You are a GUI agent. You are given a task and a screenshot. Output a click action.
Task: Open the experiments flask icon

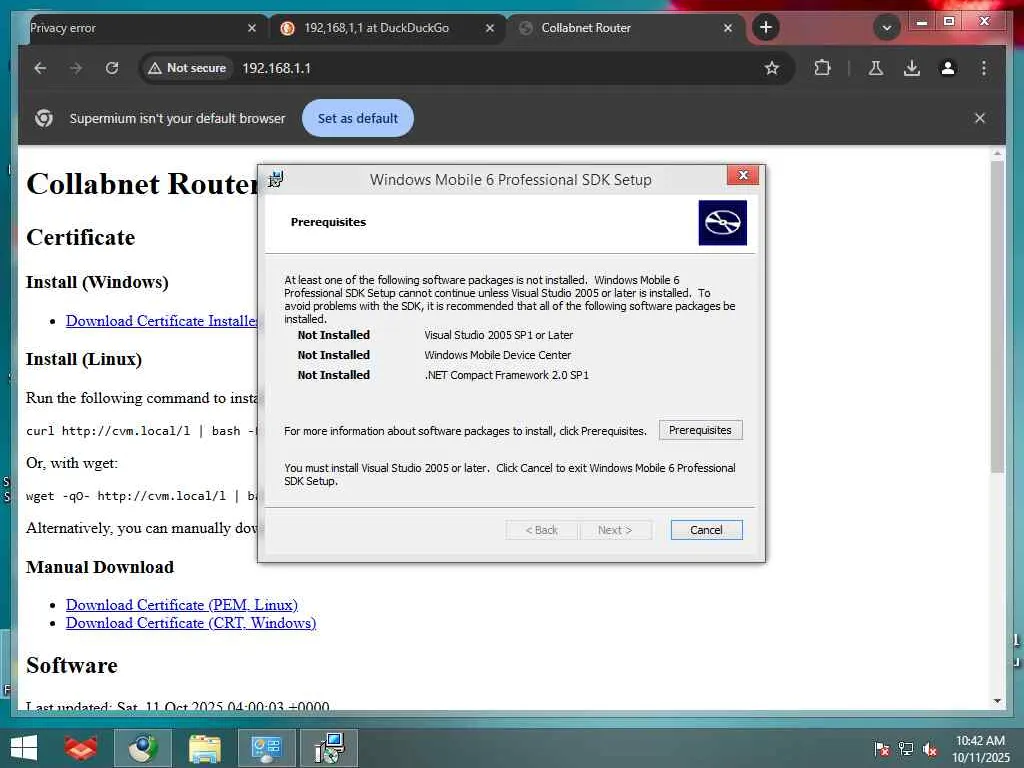coord(876,68)
